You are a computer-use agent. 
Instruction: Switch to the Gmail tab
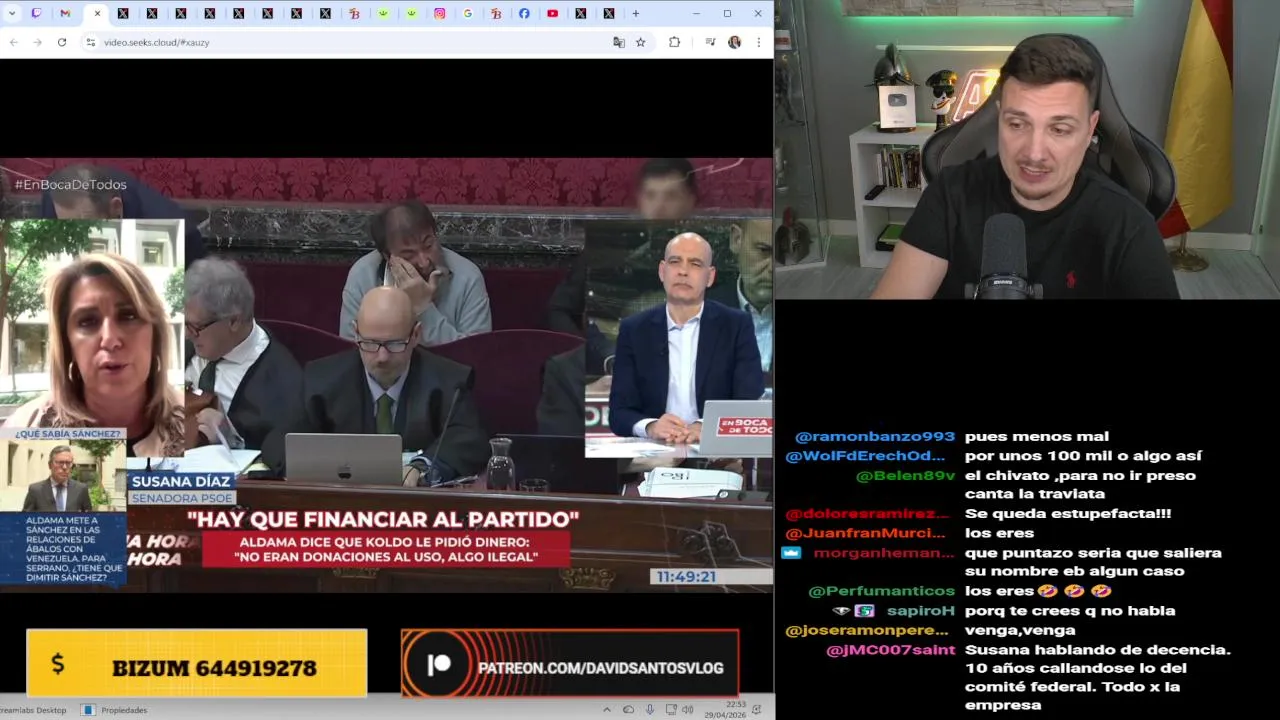(x=65, y=13)
